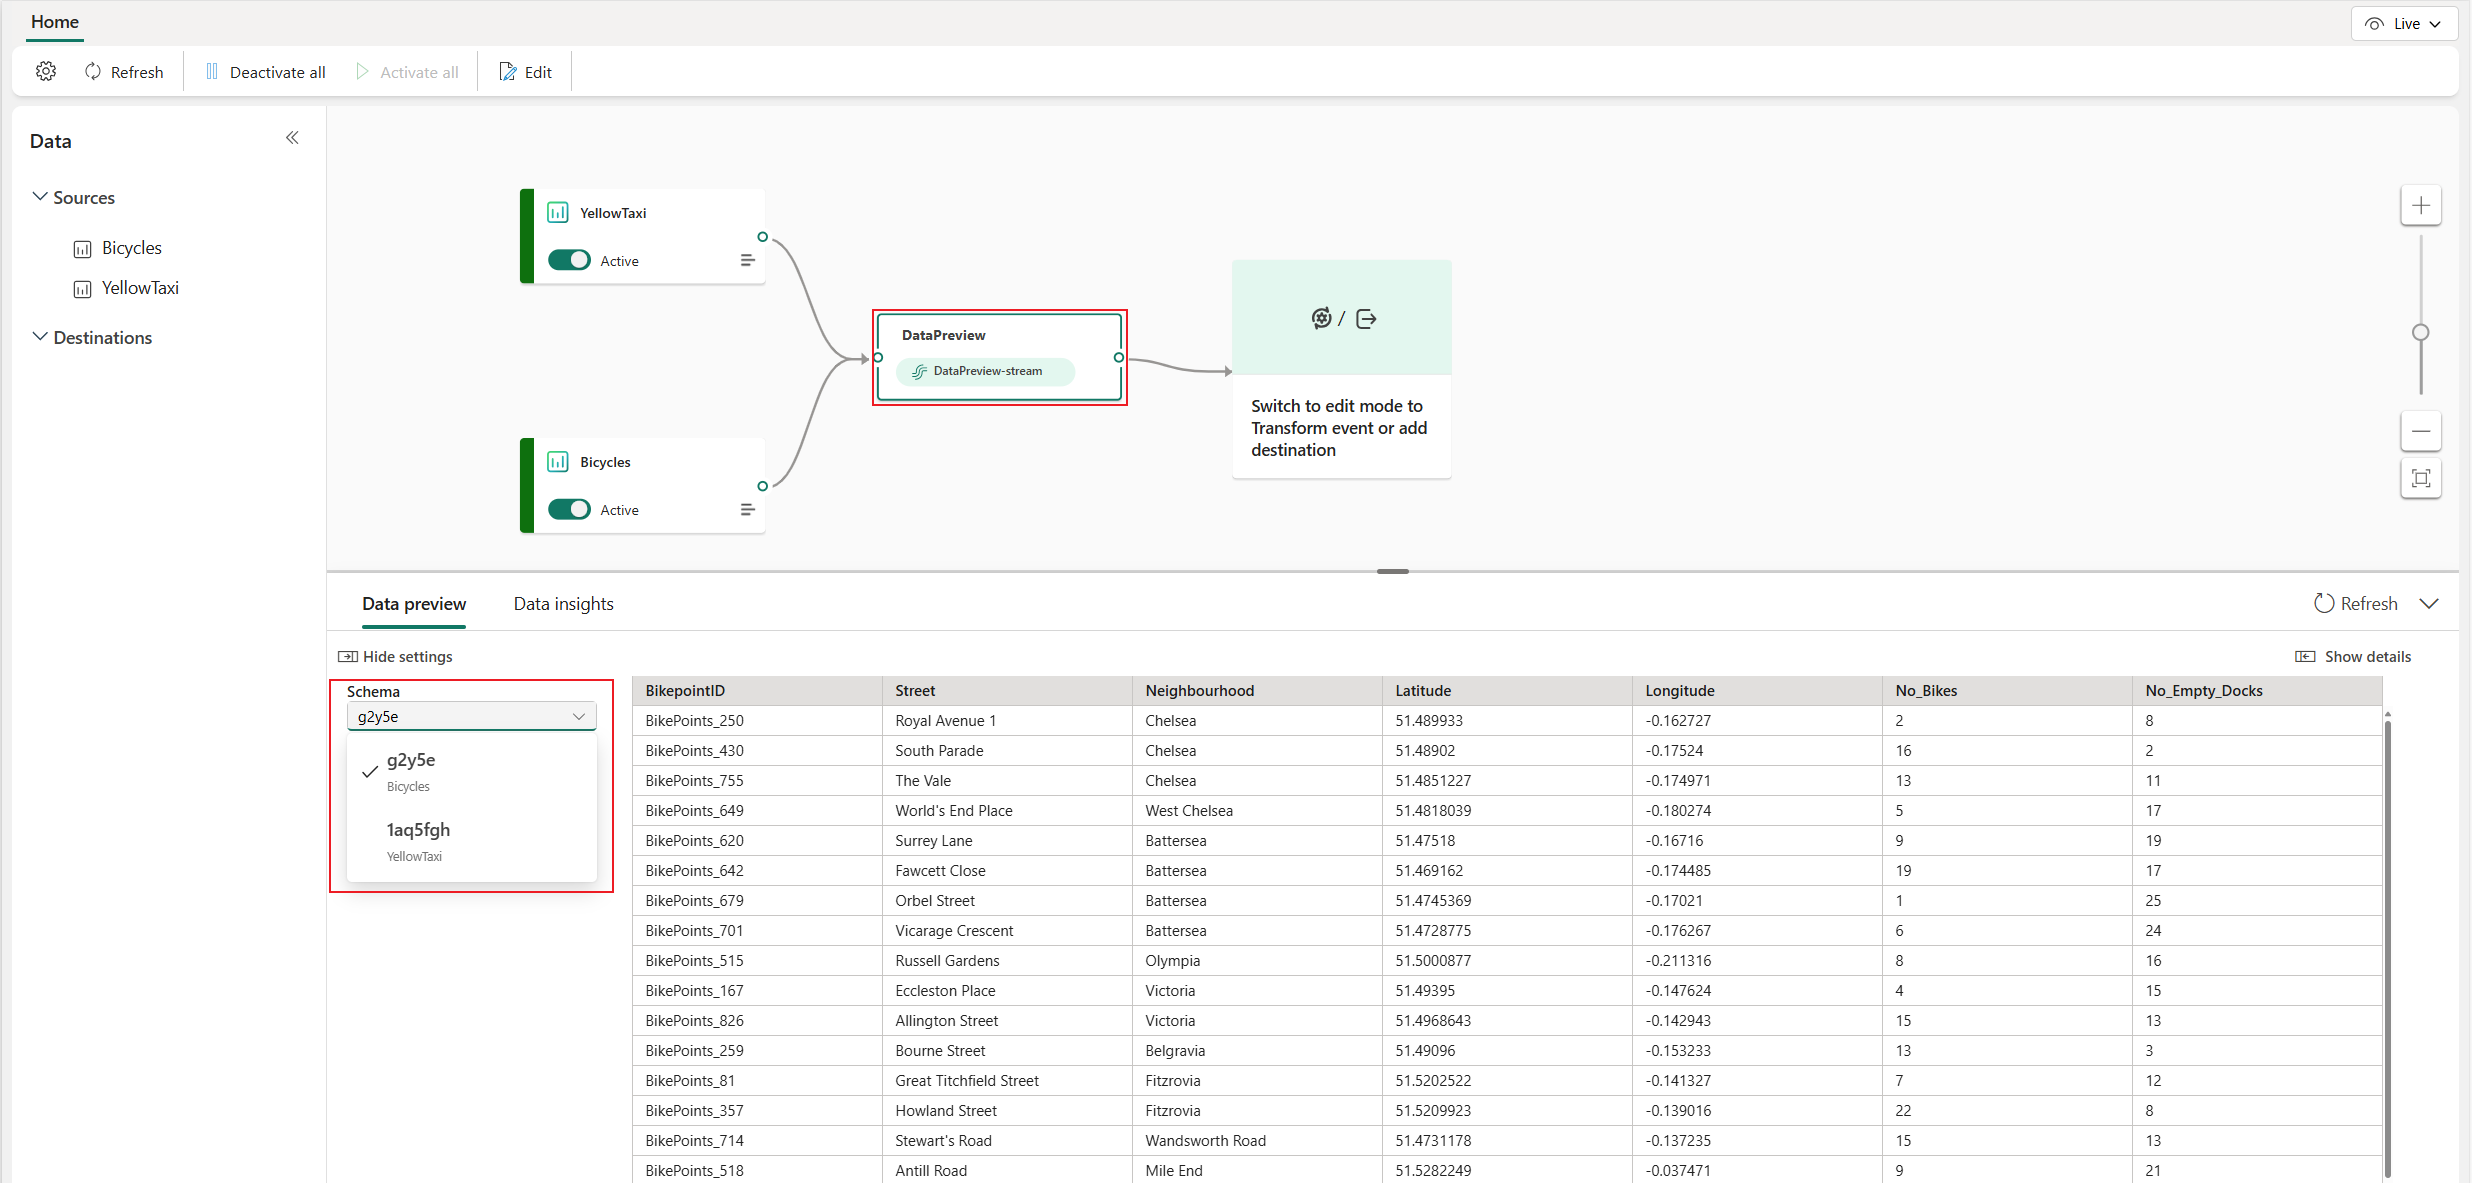Click the Neighbourhood column header
The height and width of the screenshot is (1183, 2472).
pos(1257,691)
